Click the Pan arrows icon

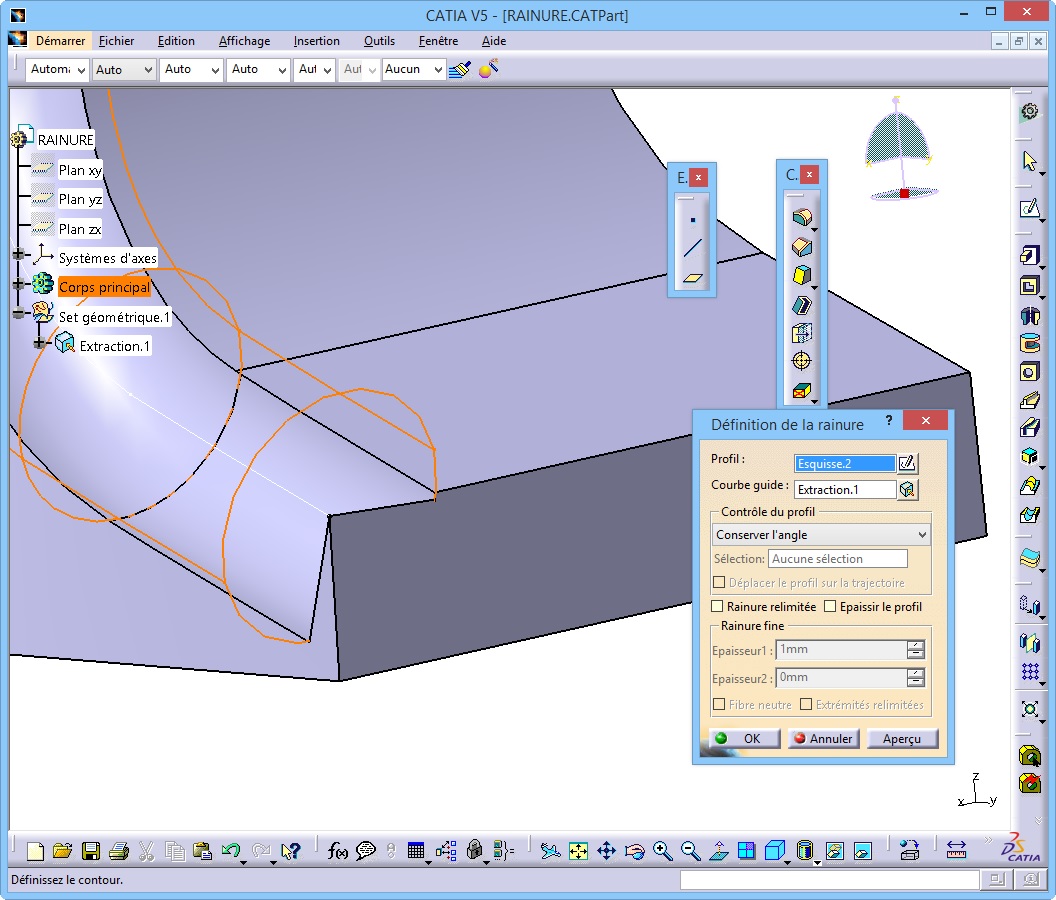(606, 851)
